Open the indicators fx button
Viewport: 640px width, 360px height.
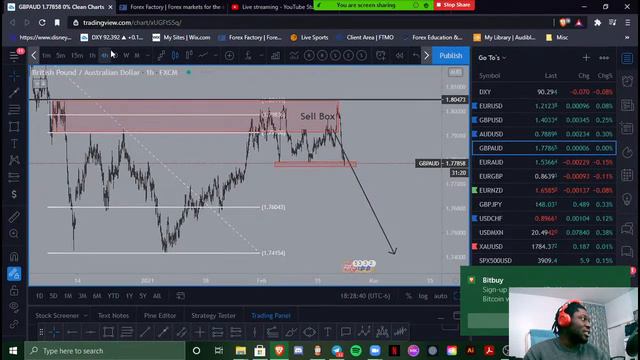click(248, 56)
